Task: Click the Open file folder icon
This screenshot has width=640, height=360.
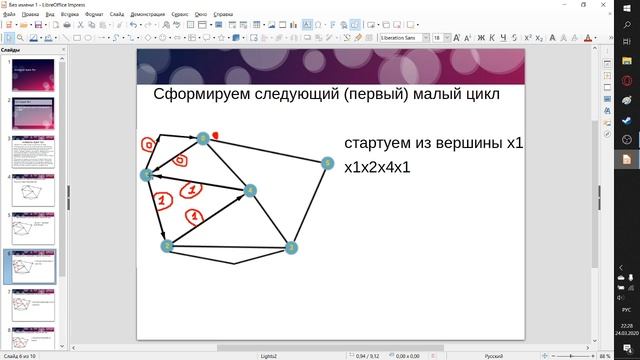Action: click(x=24, y=25)
